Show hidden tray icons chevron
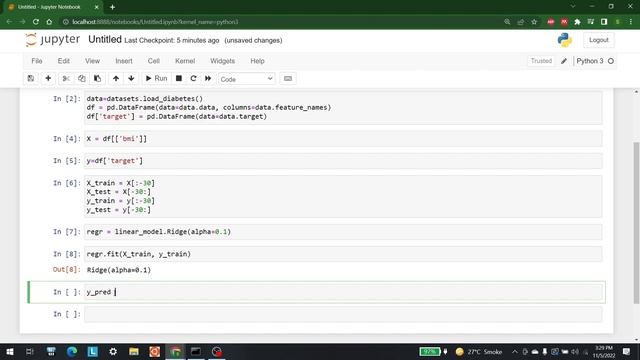This screenshot has width=640, height=360. point(515,351)
